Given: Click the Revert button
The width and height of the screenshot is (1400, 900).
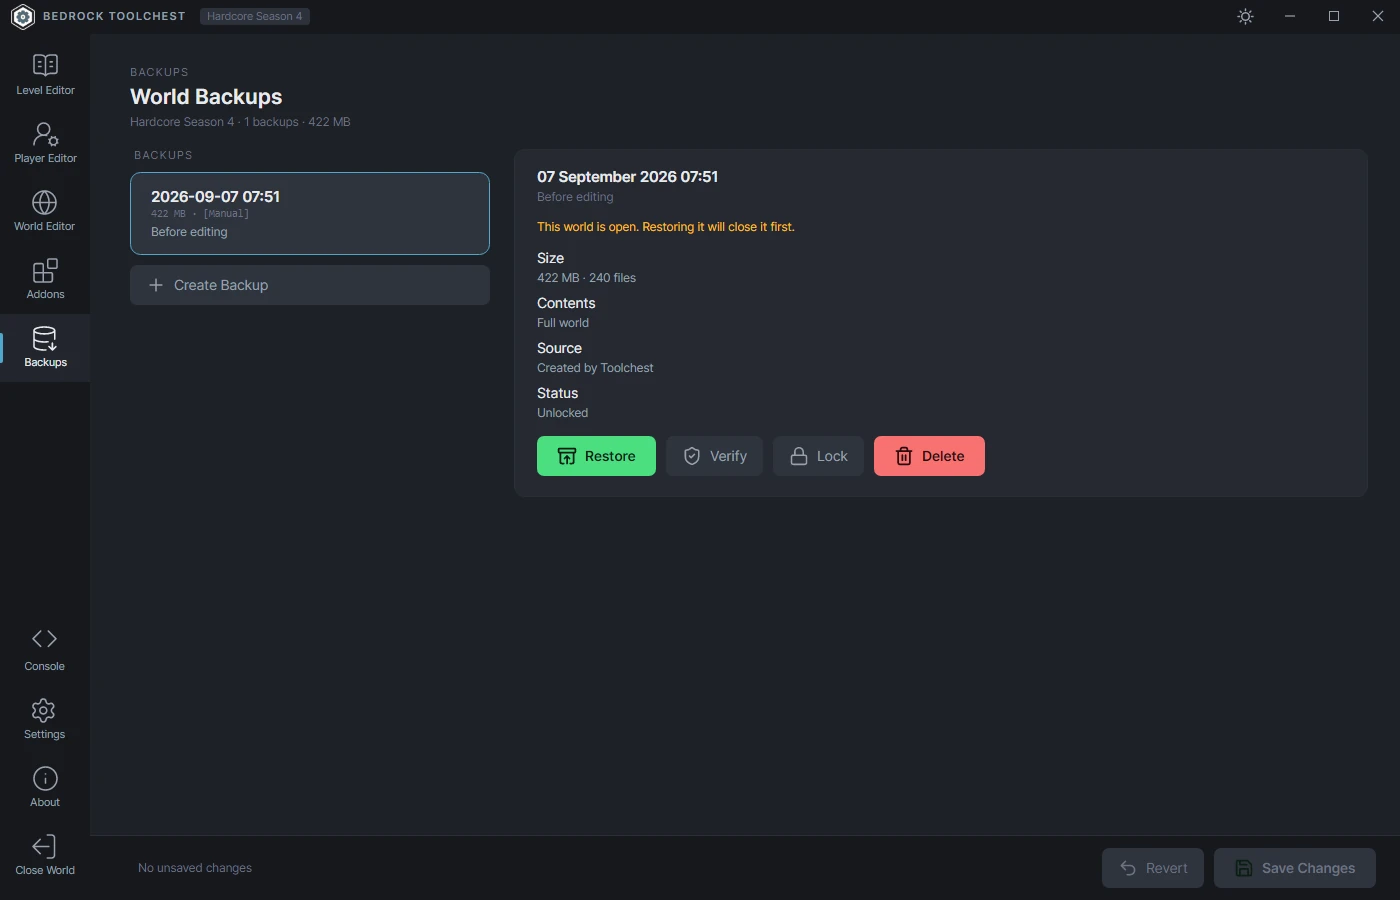Looking at the screenshot, I should [1154, 868].
